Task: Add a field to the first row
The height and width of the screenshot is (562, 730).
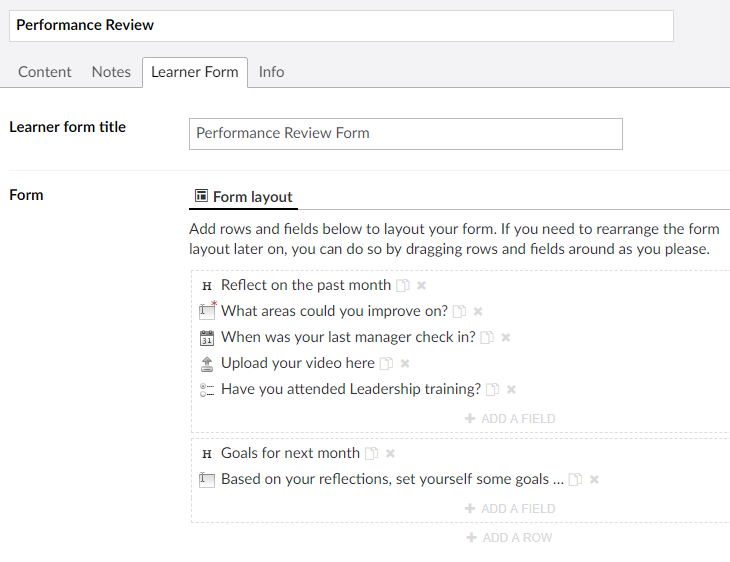Action: click(510, 419)
